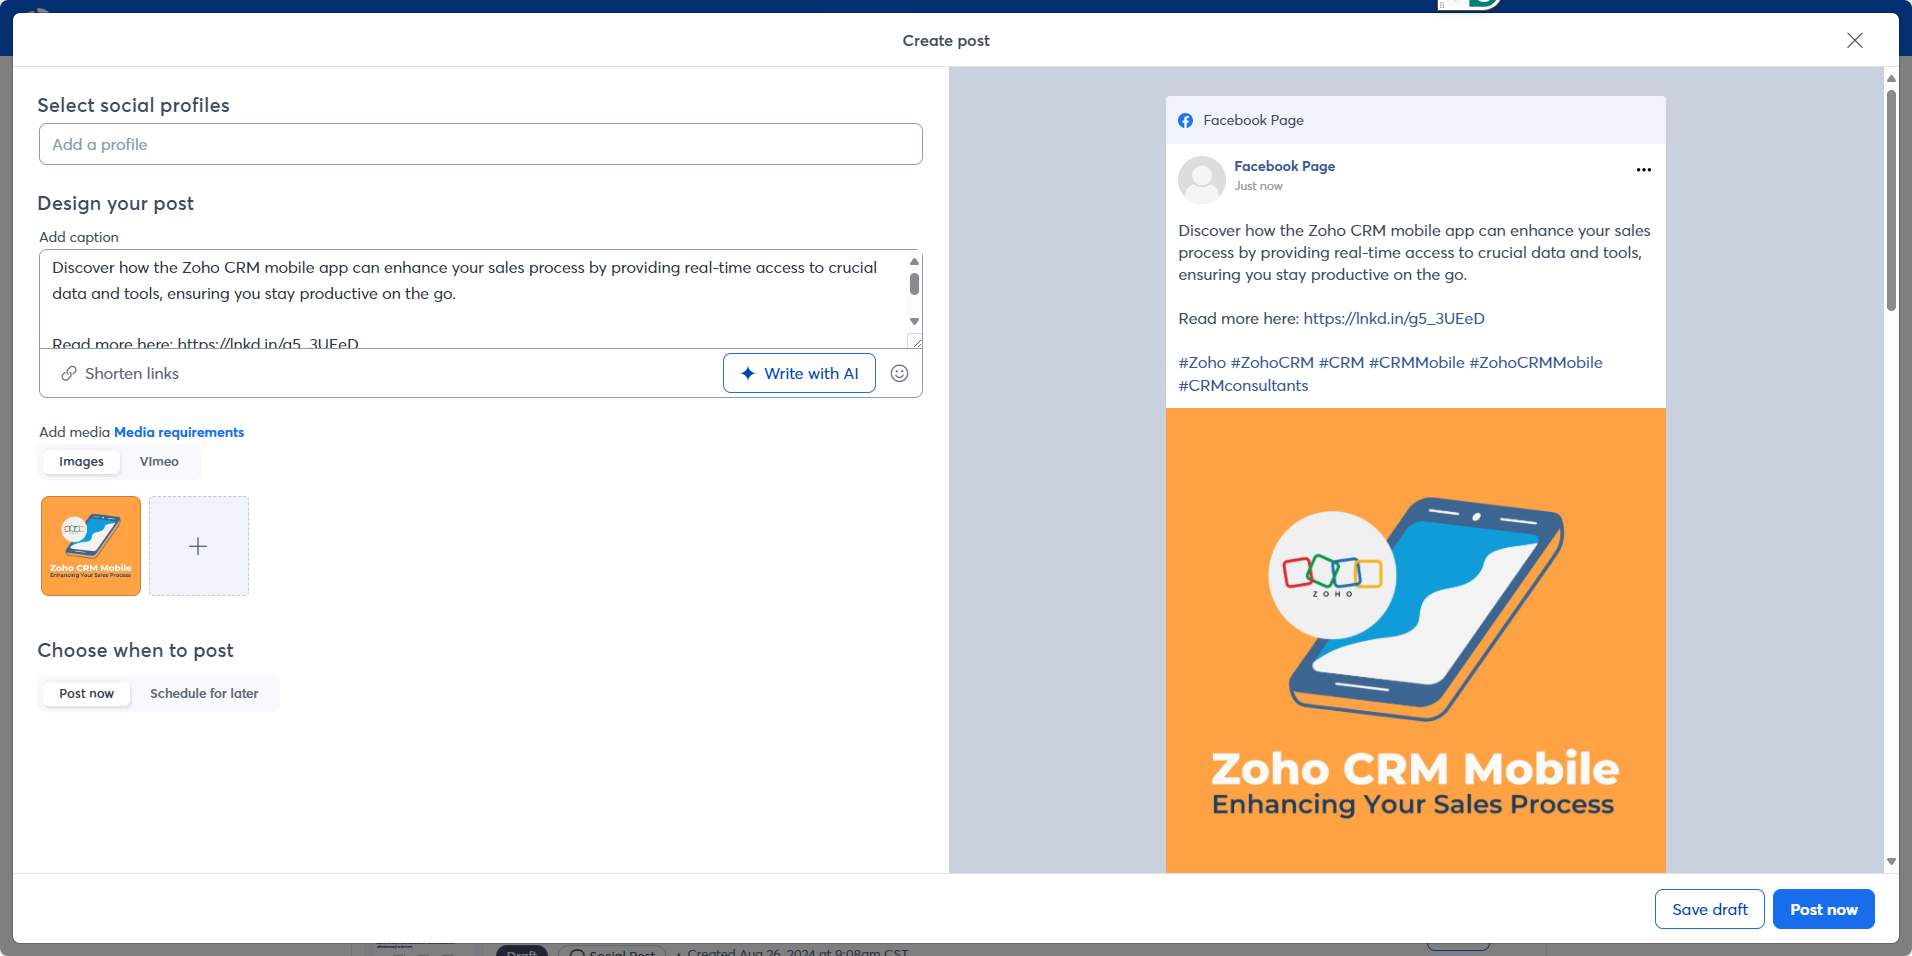This screenshot has width=1912, height=956.
Task: Click the caption box scrollbar thumb
Action: (914, 284)
